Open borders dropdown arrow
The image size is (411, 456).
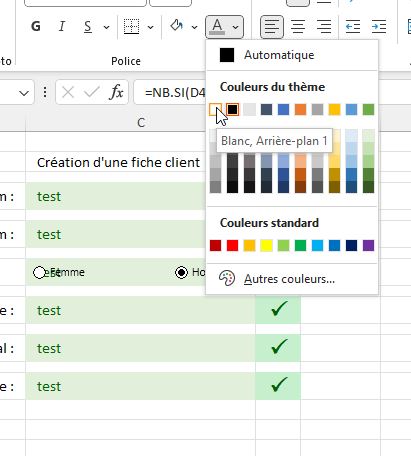pyautogui.click(x=150, y=27)
